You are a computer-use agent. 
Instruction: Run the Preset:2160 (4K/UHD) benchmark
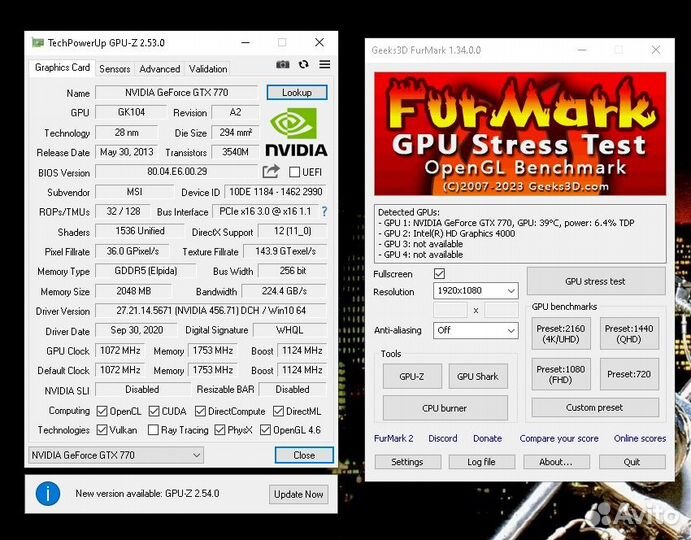coord(561,334)
